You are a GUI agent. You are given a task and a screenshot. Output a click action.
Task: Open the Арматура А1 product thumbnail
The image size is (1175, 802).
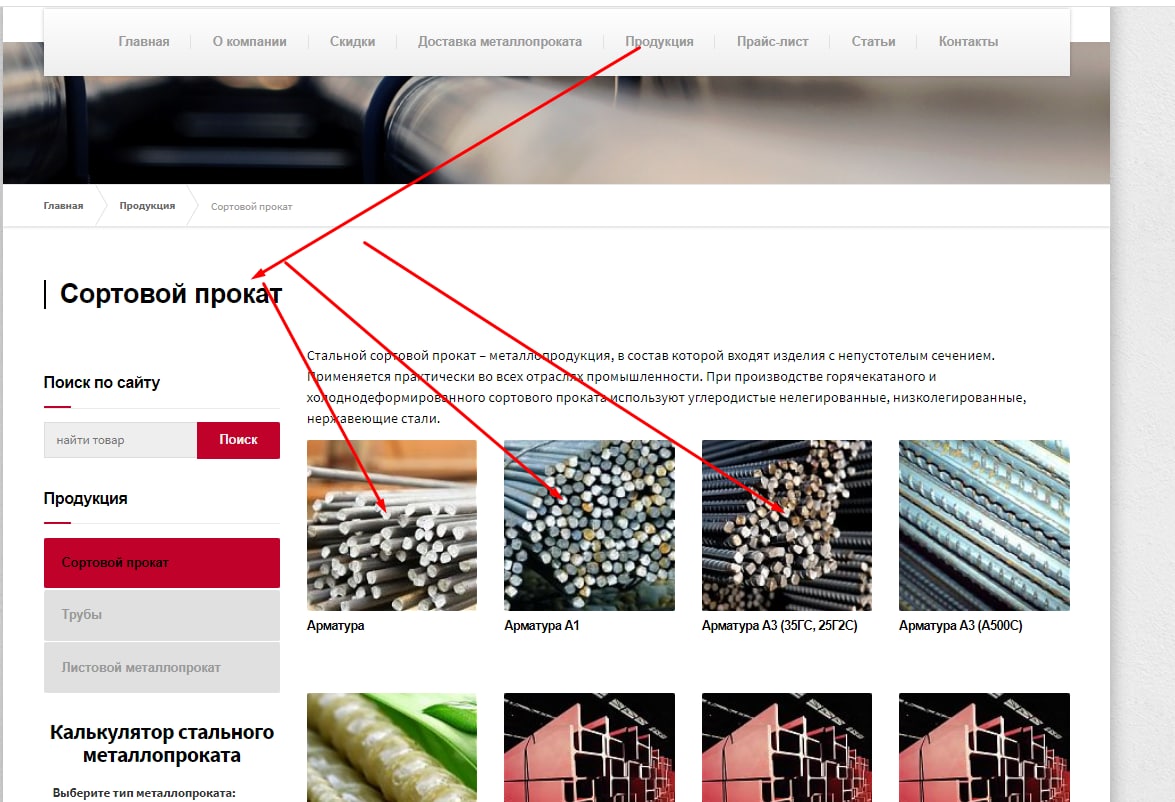click(589, 525)
